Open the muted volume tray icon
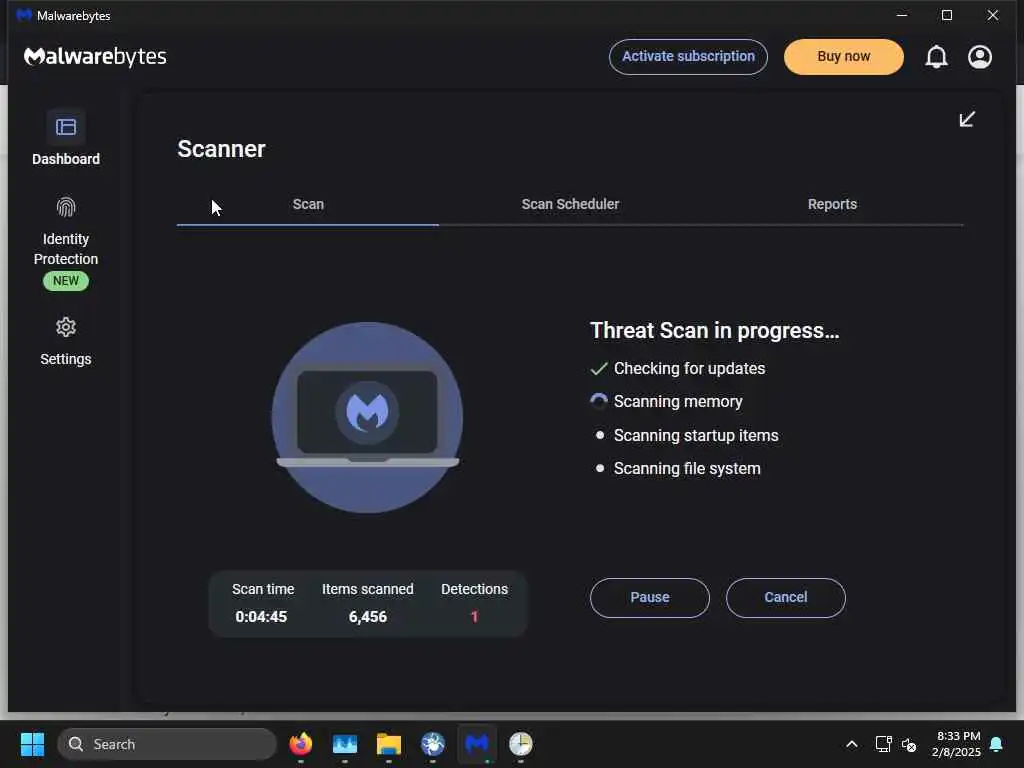This screenshot has width=1024, height=768. pyautogui.click(x=909, y=744)
